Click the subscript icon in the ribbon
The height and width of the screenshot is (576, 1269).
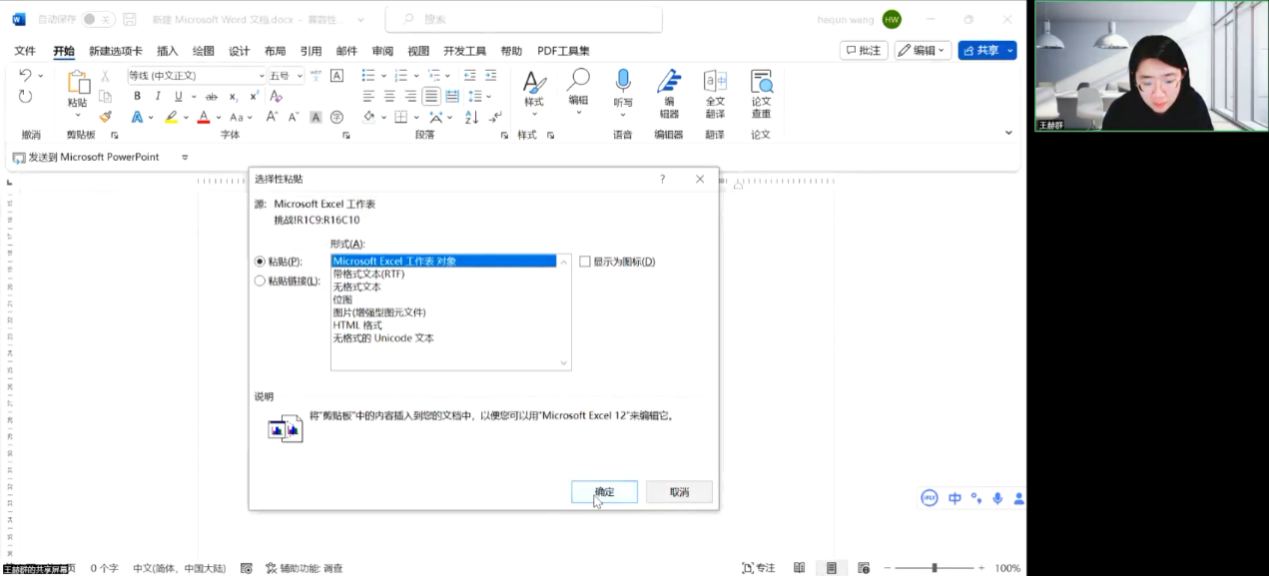pyautogui.click(x=233, y=96)
